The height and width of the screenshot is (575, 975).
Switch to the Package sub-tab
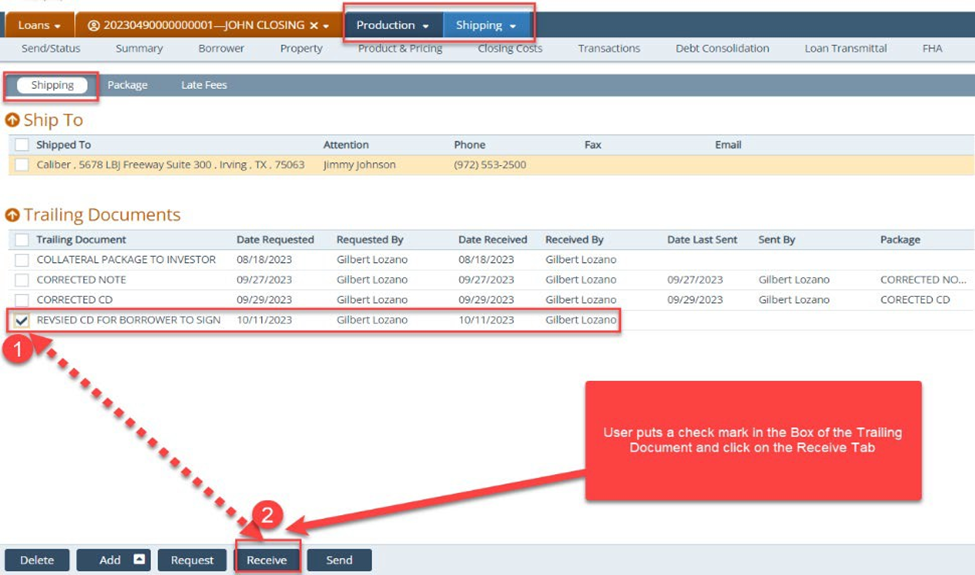click(127, 85)
